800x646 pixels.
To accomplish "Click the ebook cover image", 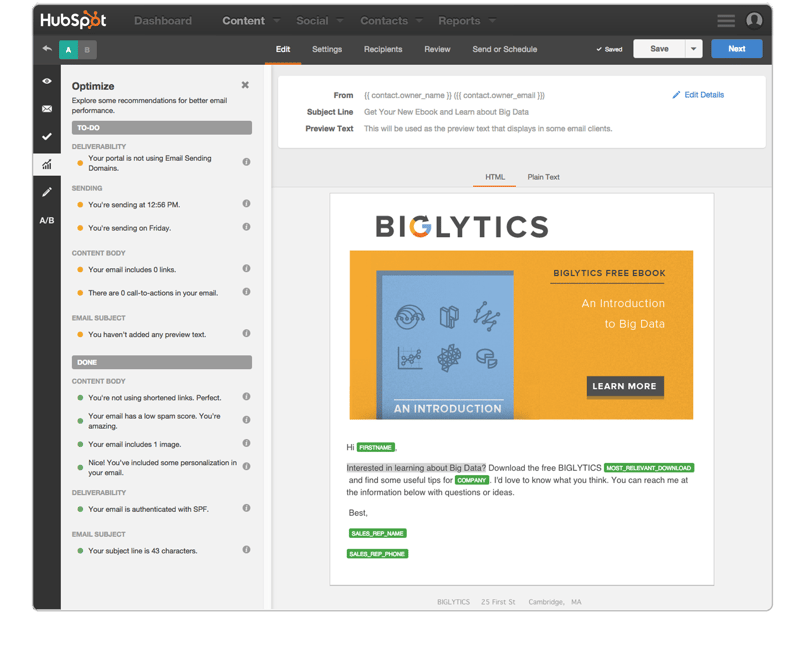I will [445, 344].
